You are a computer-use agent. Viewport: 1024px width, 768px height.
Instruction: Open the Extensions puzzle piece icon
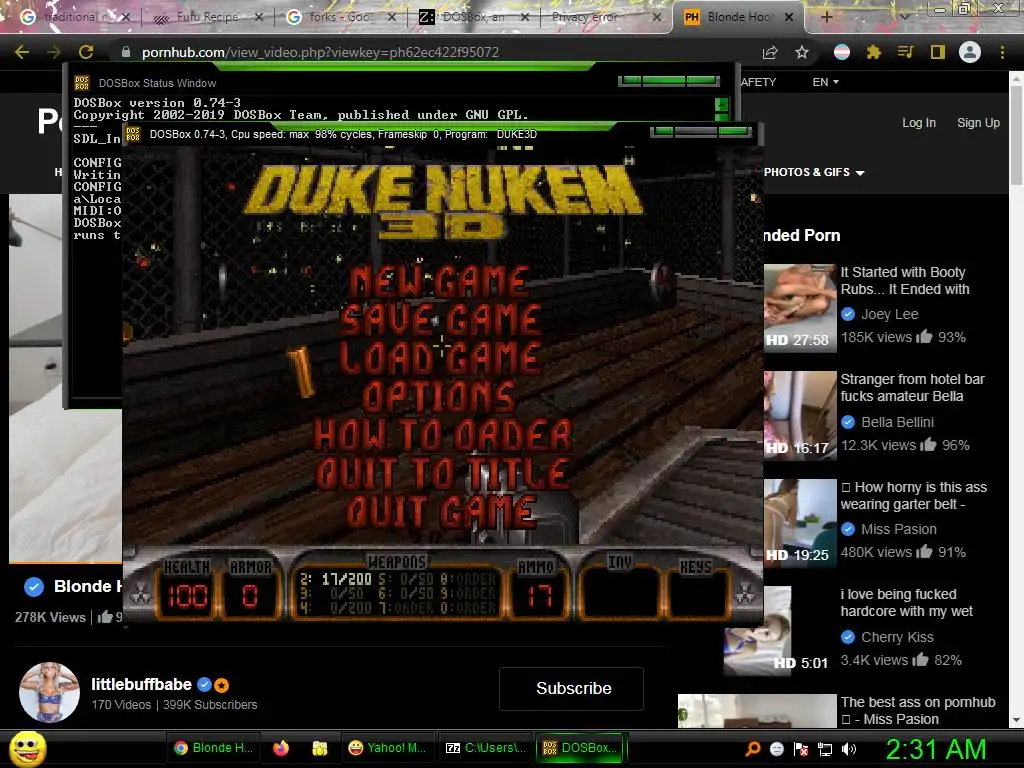(x=873, y=52)
